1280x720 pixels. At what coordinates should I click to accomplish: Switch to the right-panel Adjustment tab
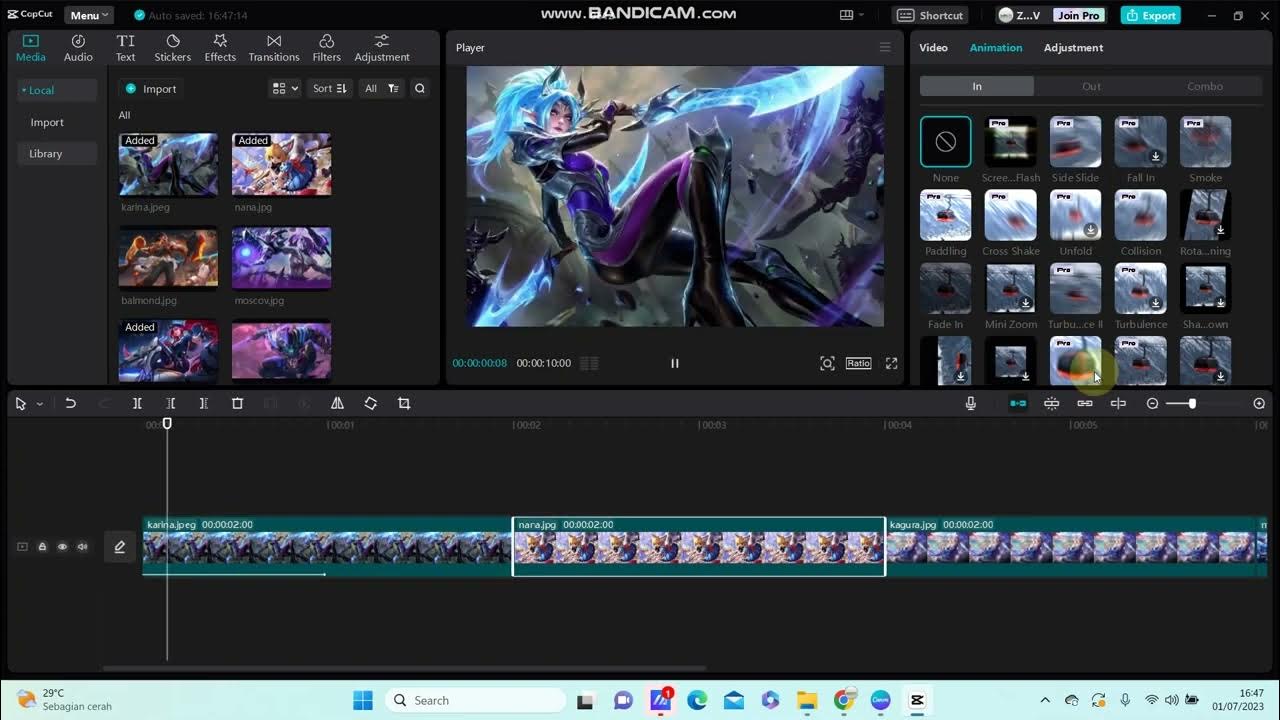(x=1073, y=48)
